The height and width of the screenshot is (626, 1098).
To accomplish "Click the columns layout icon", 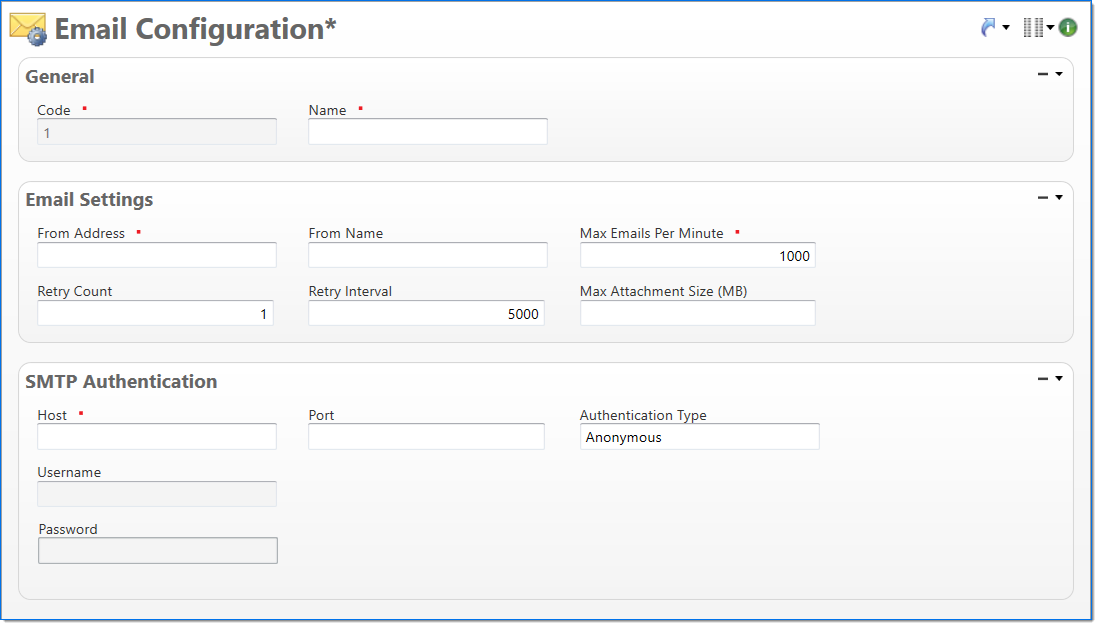I will click(x=1033, y=28).
